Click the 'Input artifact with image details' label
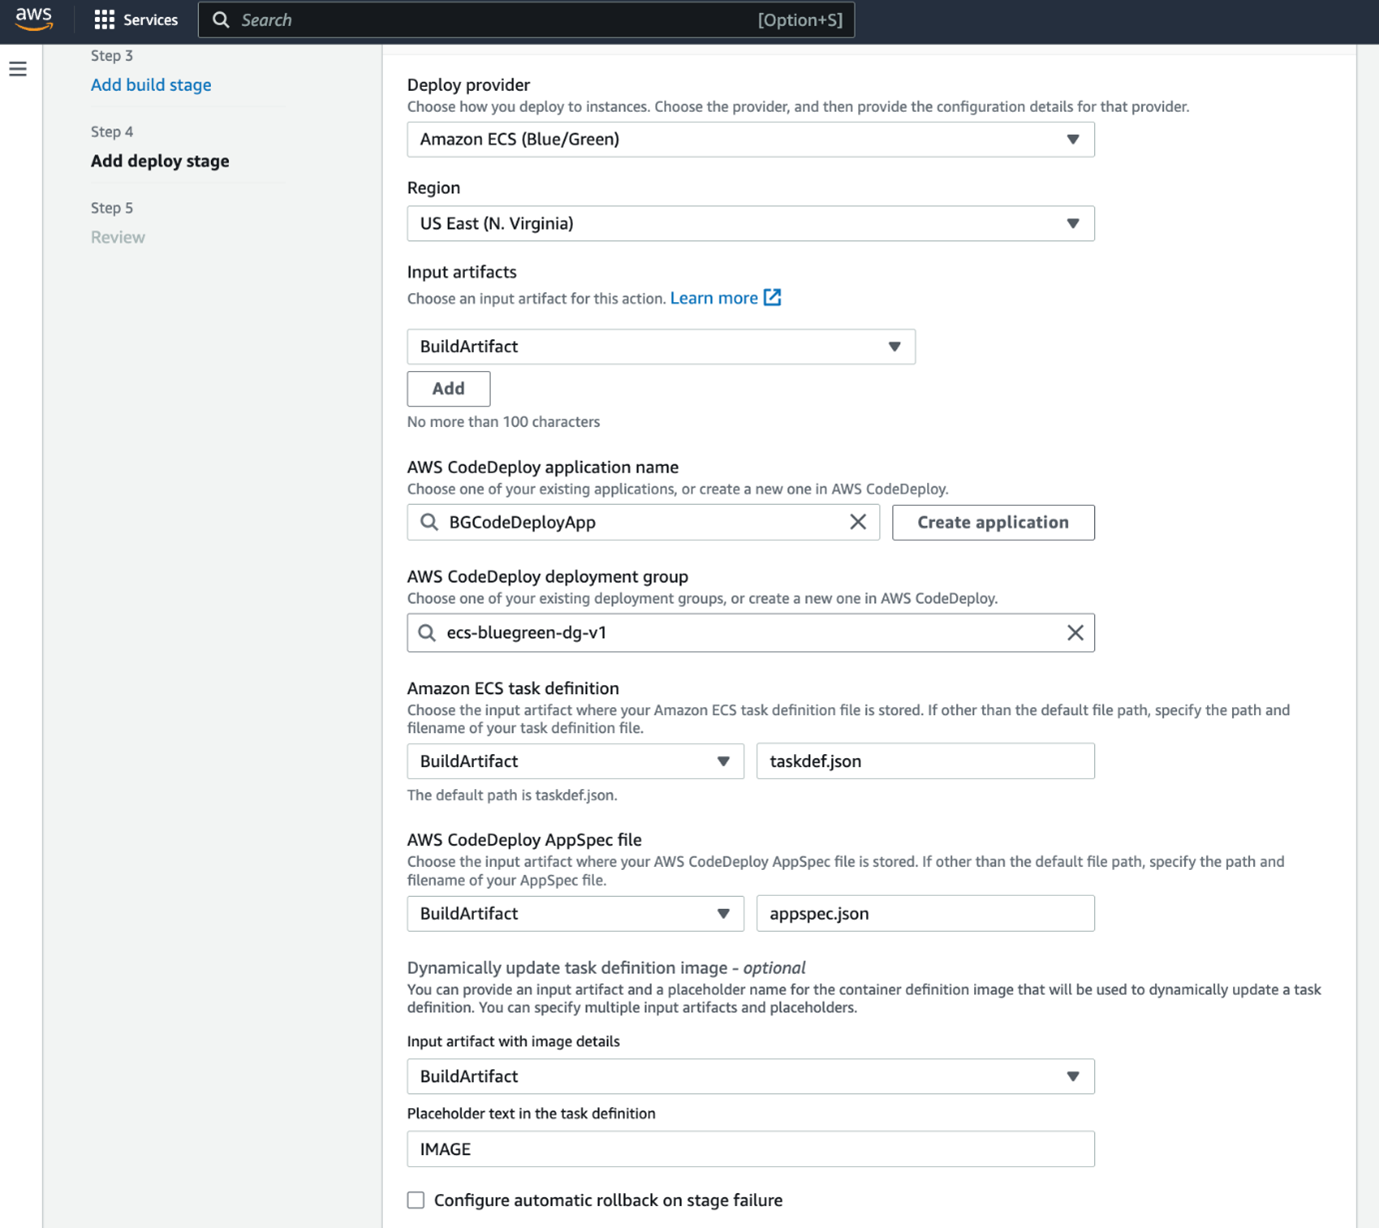 513,1041
